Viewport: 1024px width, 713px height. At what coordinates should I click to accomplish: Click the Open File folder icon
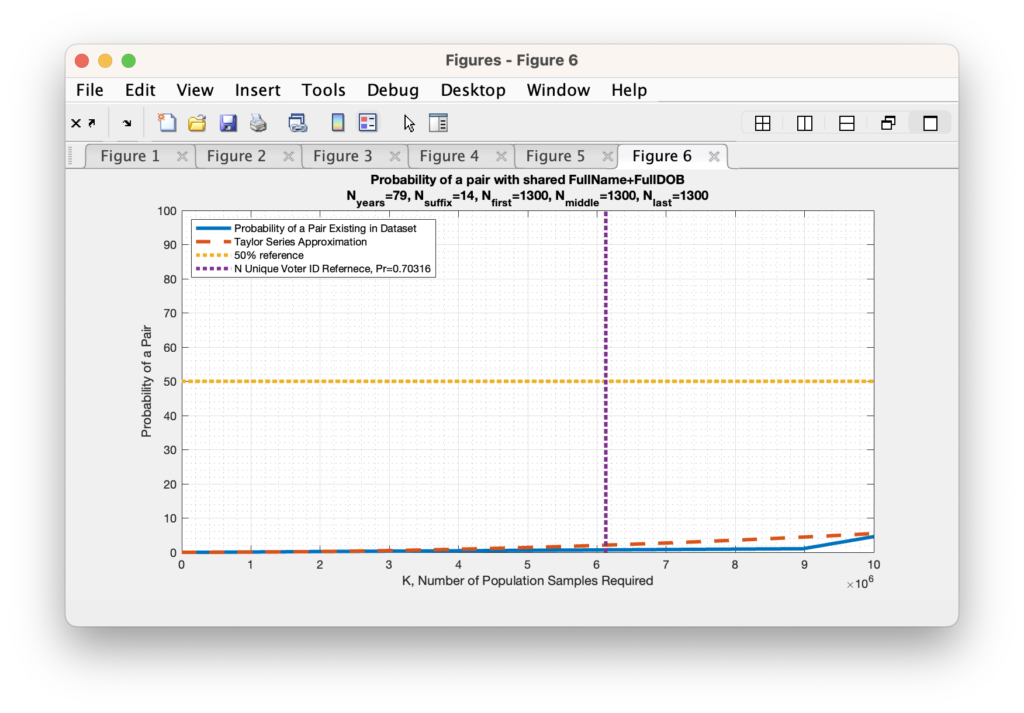click(197, 123)
